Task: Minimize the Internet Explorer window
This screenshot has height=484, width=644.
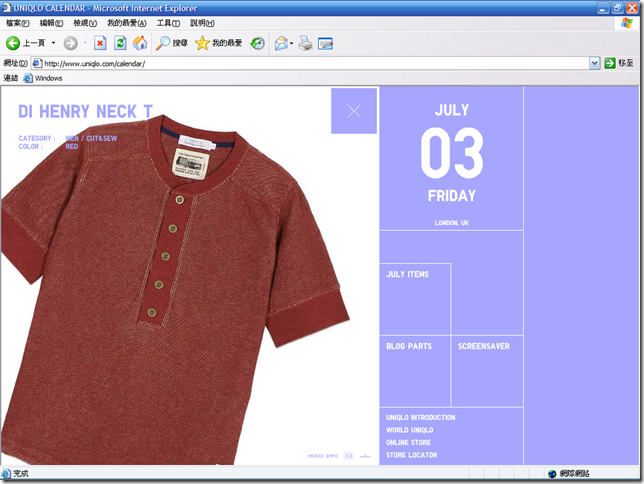Action: 603,8
